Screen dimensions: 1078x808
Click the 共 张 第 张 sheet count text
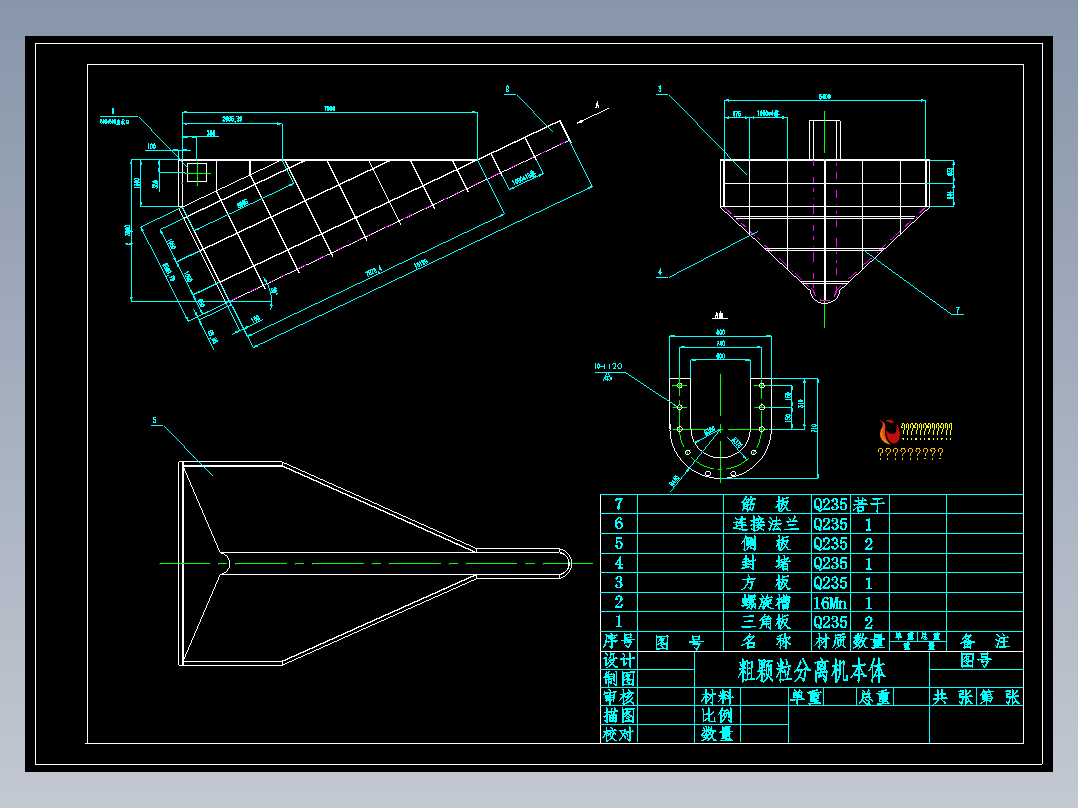[x=976, y=697]
